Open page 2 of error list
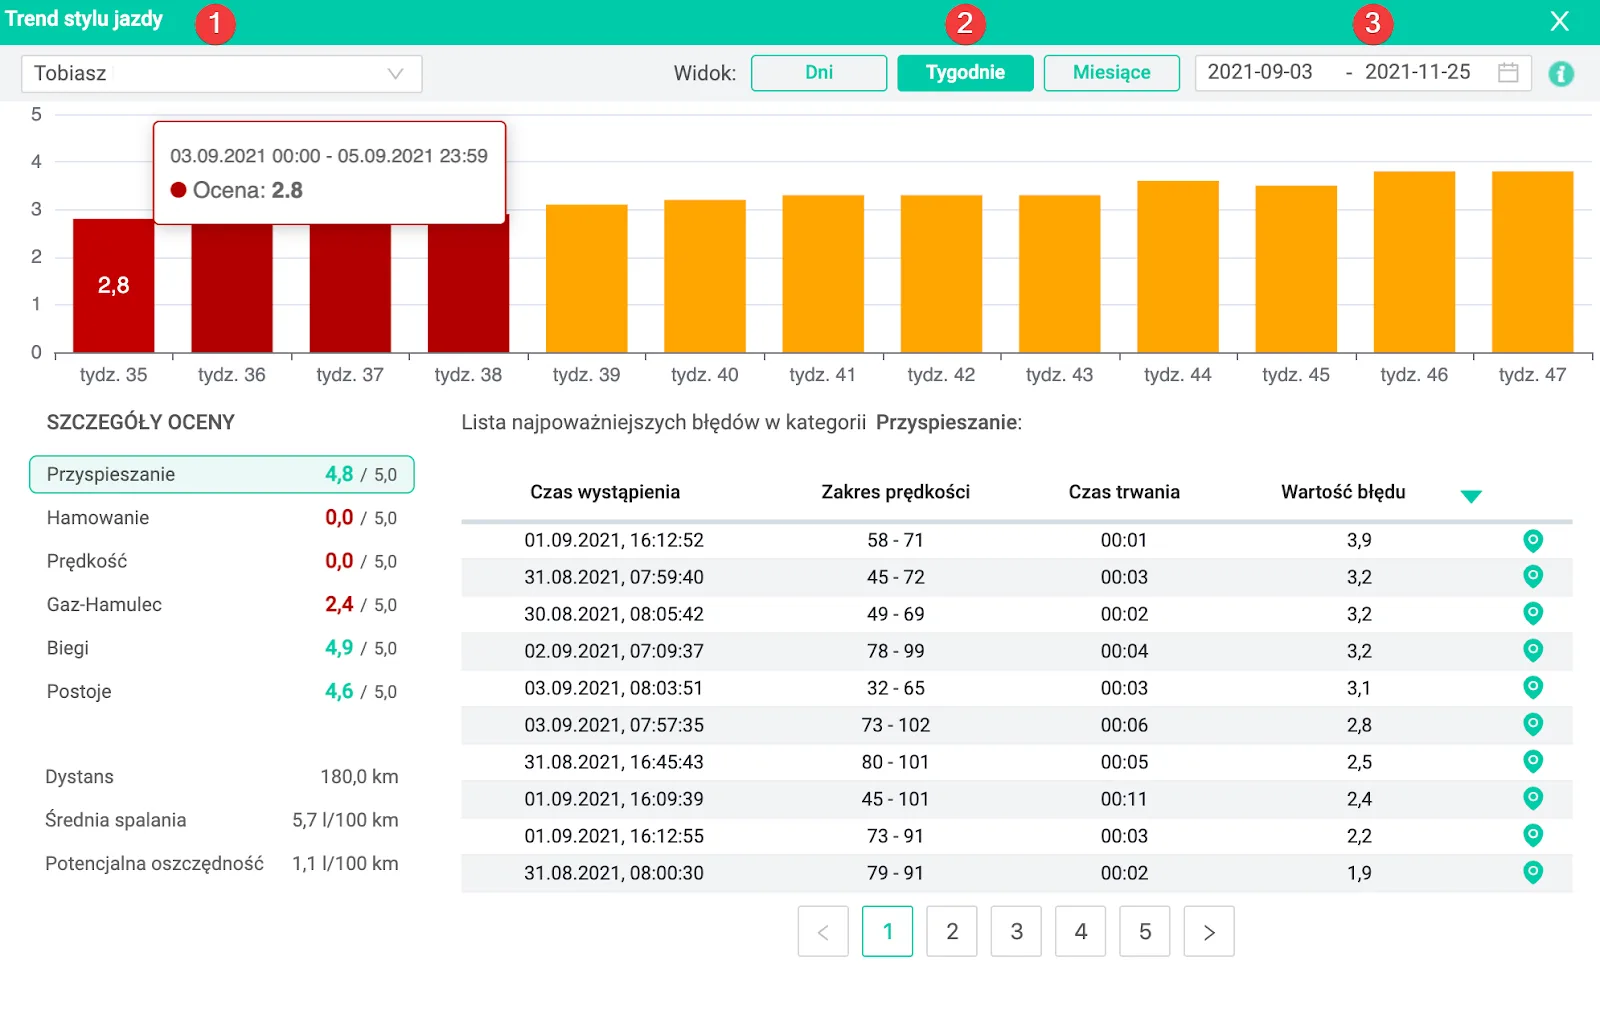 (x=952, y=931)
